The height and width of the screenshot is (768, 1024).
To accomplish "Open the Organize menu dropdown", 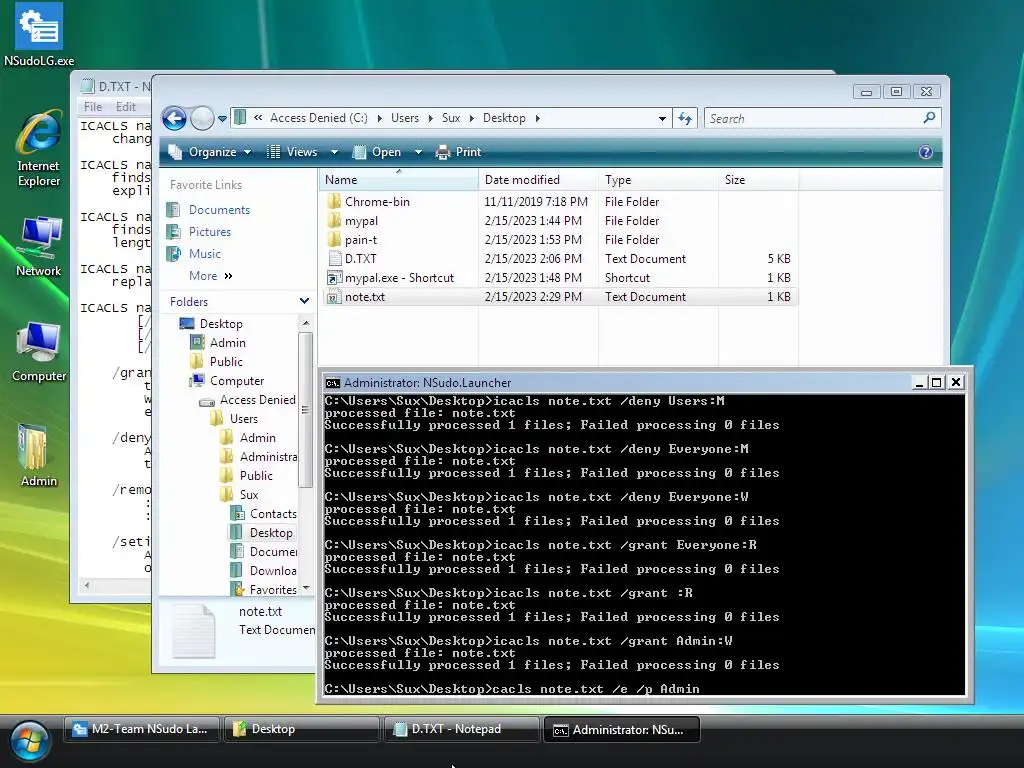I will (x=210, y=152).
